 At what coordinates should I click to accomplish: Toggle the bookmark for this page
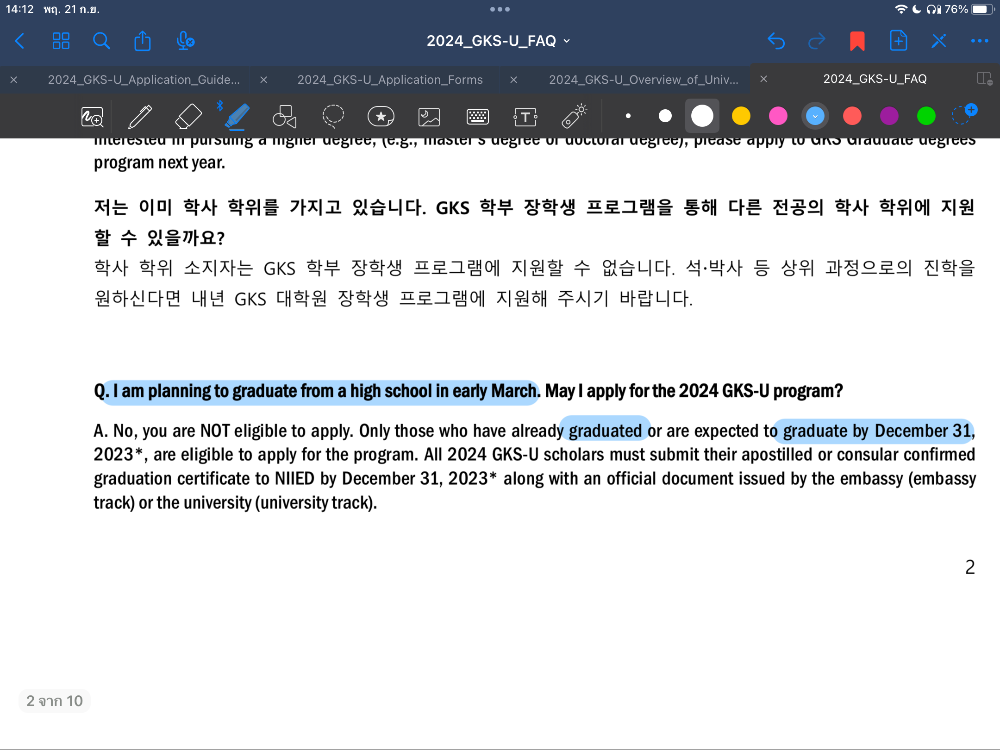click(x=857, y=41)
